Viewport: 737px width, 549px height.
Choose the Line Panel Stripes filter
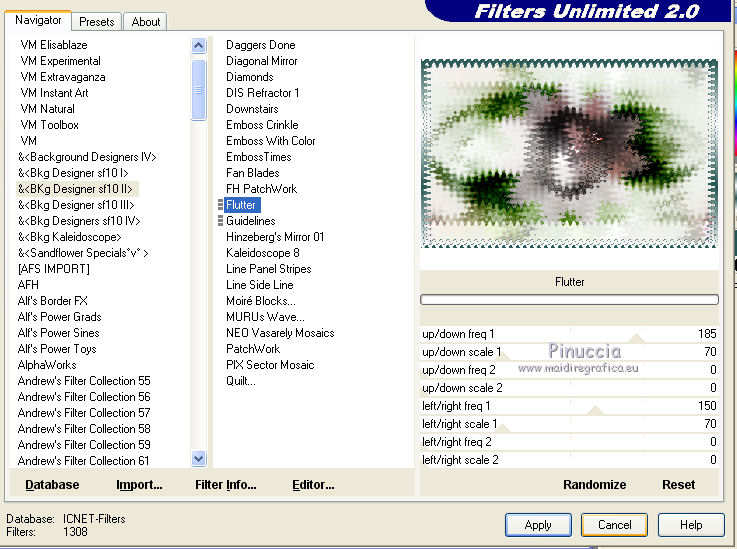point(269,269)
